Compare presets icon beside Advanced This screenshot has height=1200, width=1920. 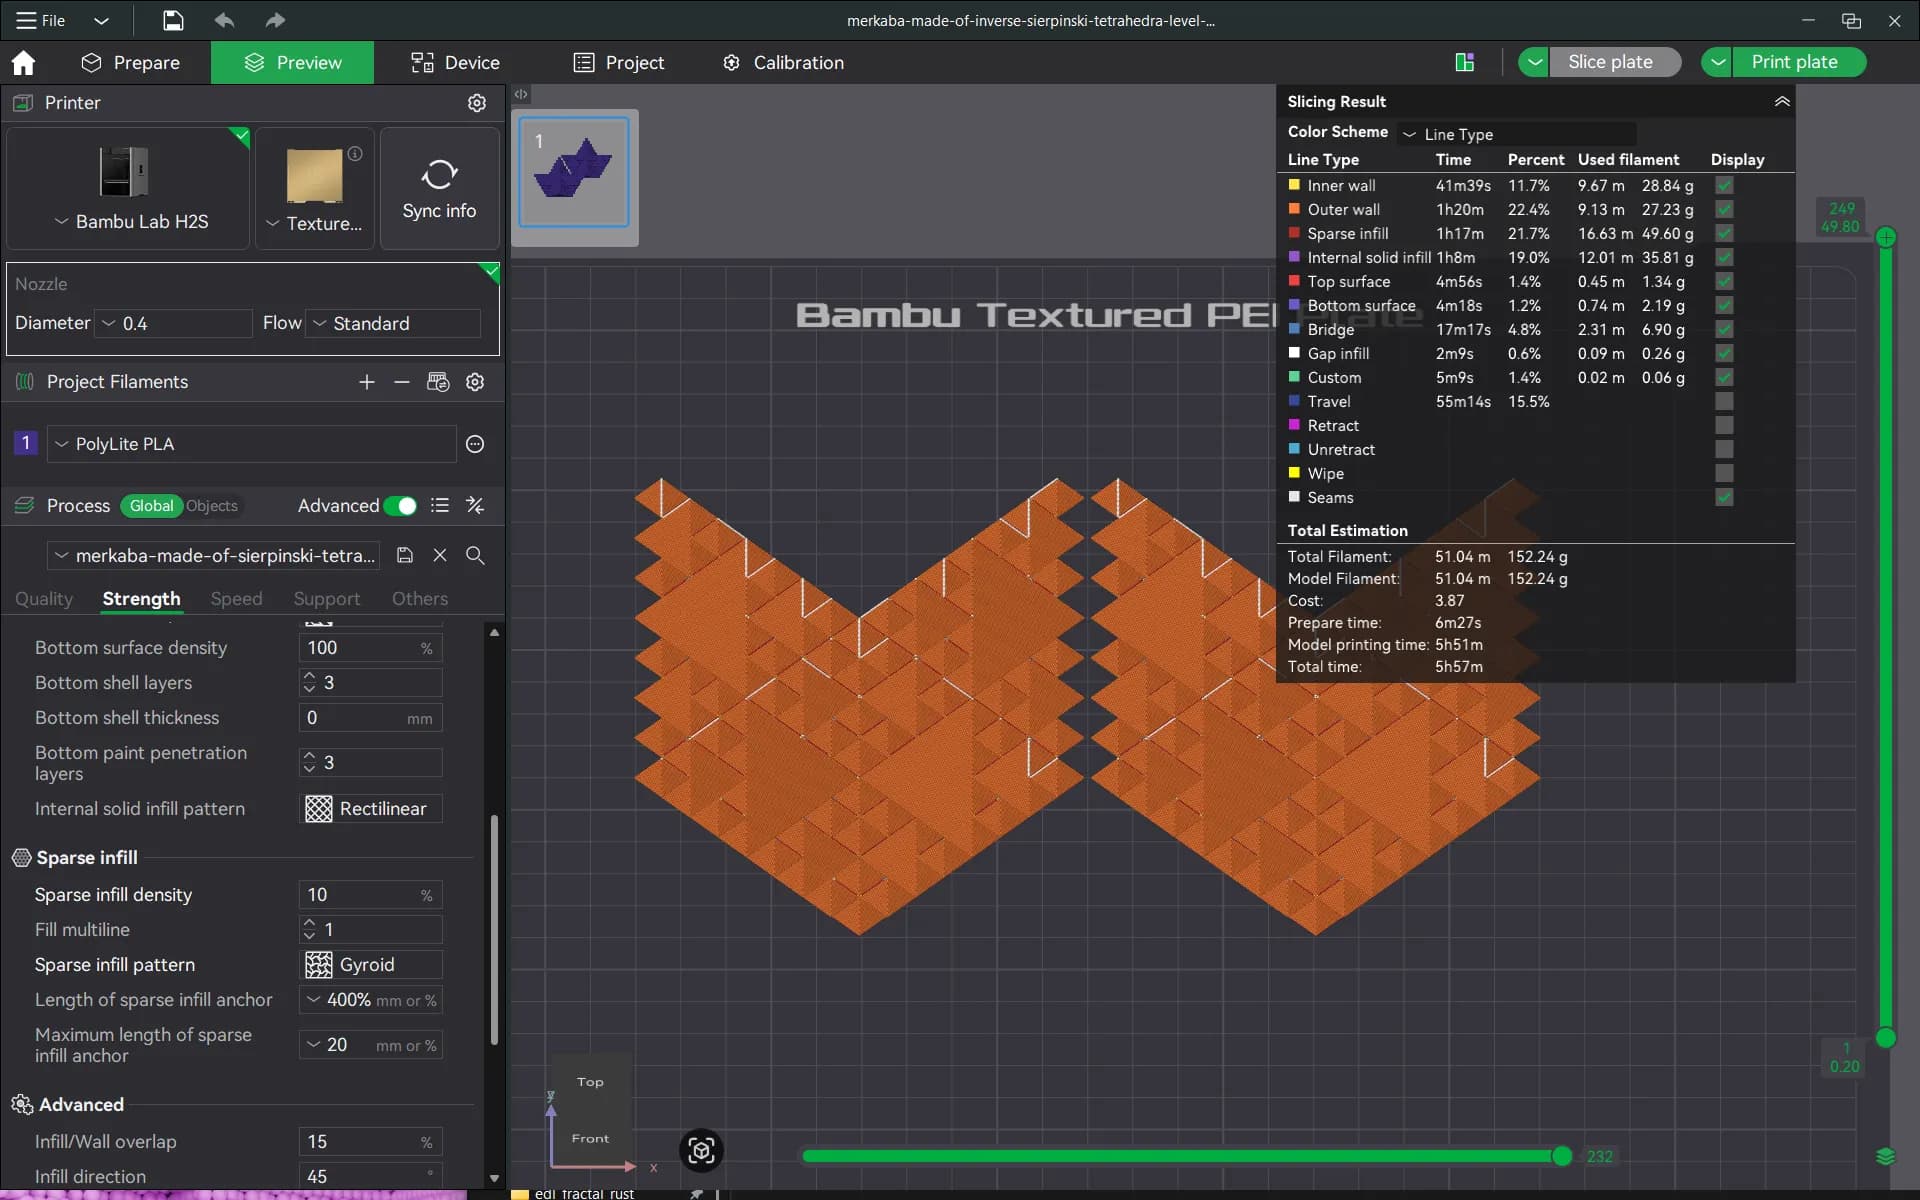[x=475, y=506]
